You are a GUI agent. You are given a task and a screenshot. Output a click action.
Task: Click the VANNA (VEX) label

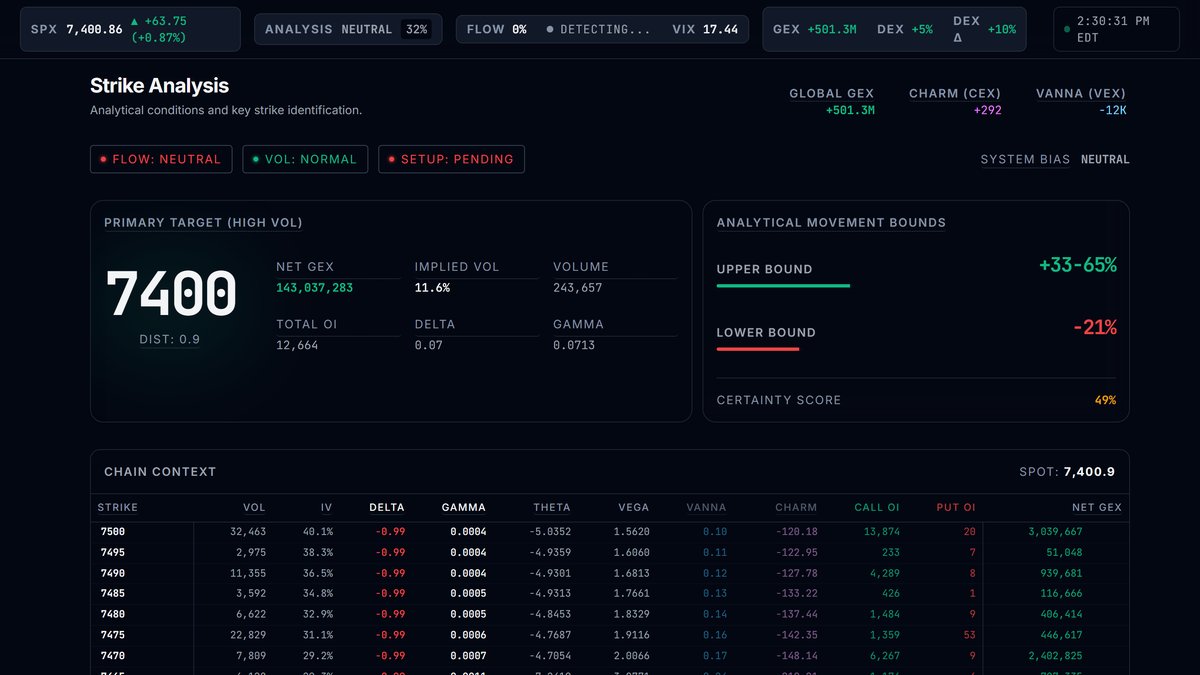(x=1081, y=93)
